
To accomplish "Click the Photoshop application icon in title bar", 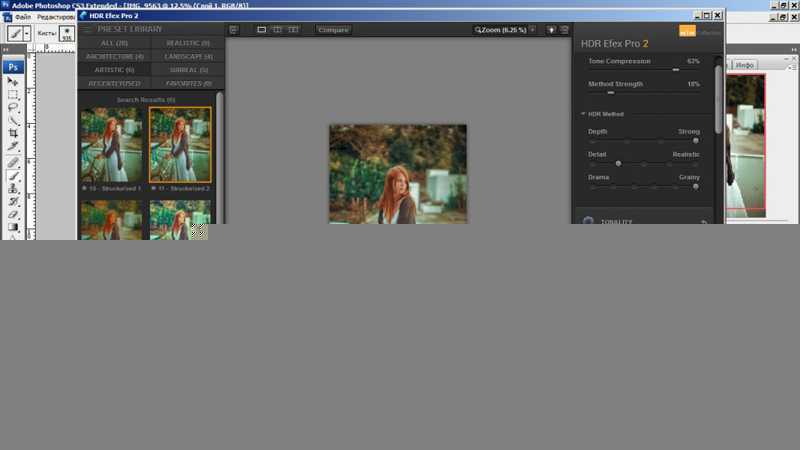I will point(5,5).
